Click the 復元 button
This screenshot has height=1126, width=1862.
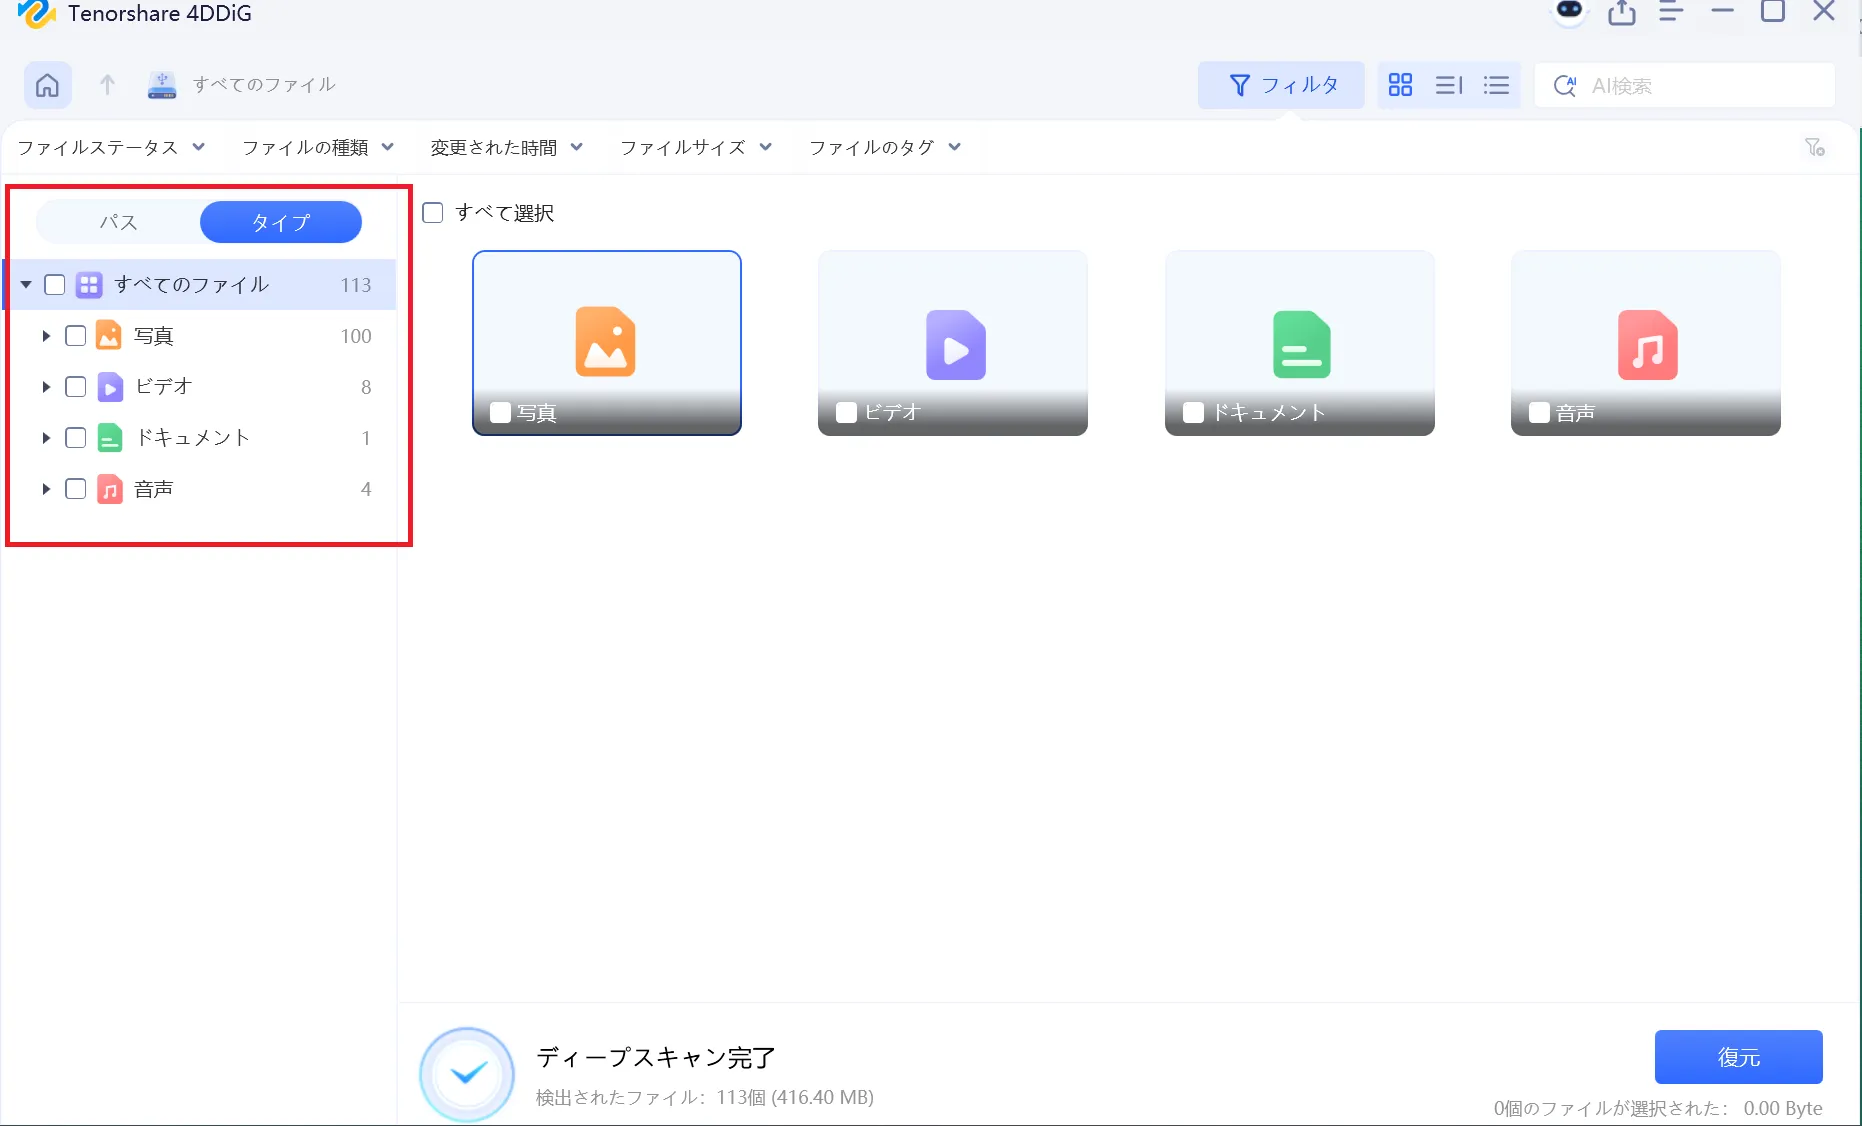1738,1057
